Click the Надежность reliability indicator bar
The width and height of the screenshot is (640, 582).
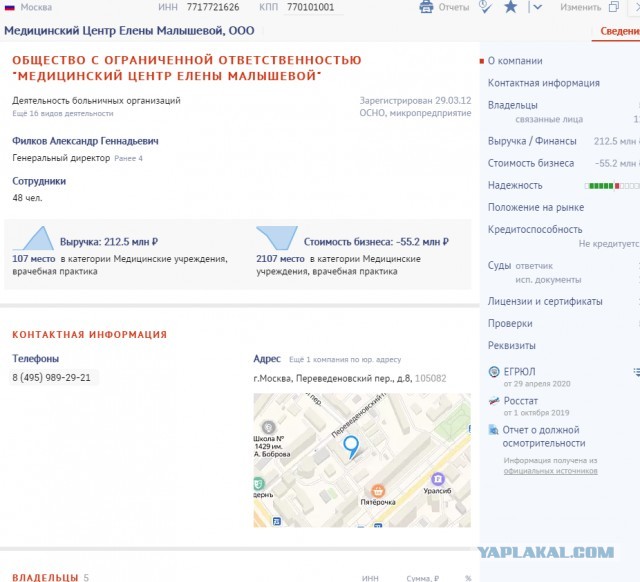(x=612, y=186)
